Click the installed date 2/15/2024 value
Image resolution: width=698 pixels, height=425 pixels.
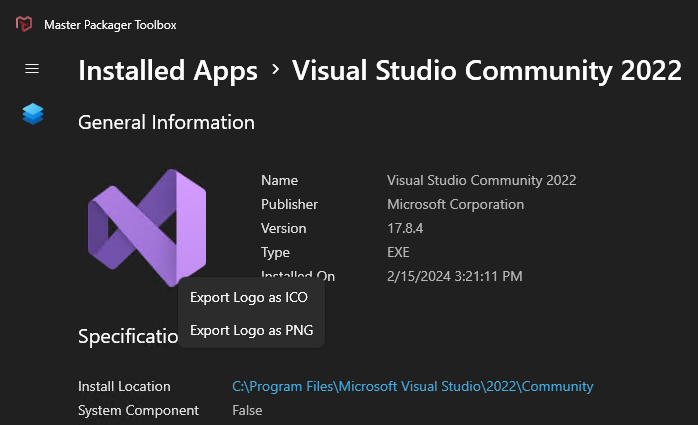(x=455, y=276)
